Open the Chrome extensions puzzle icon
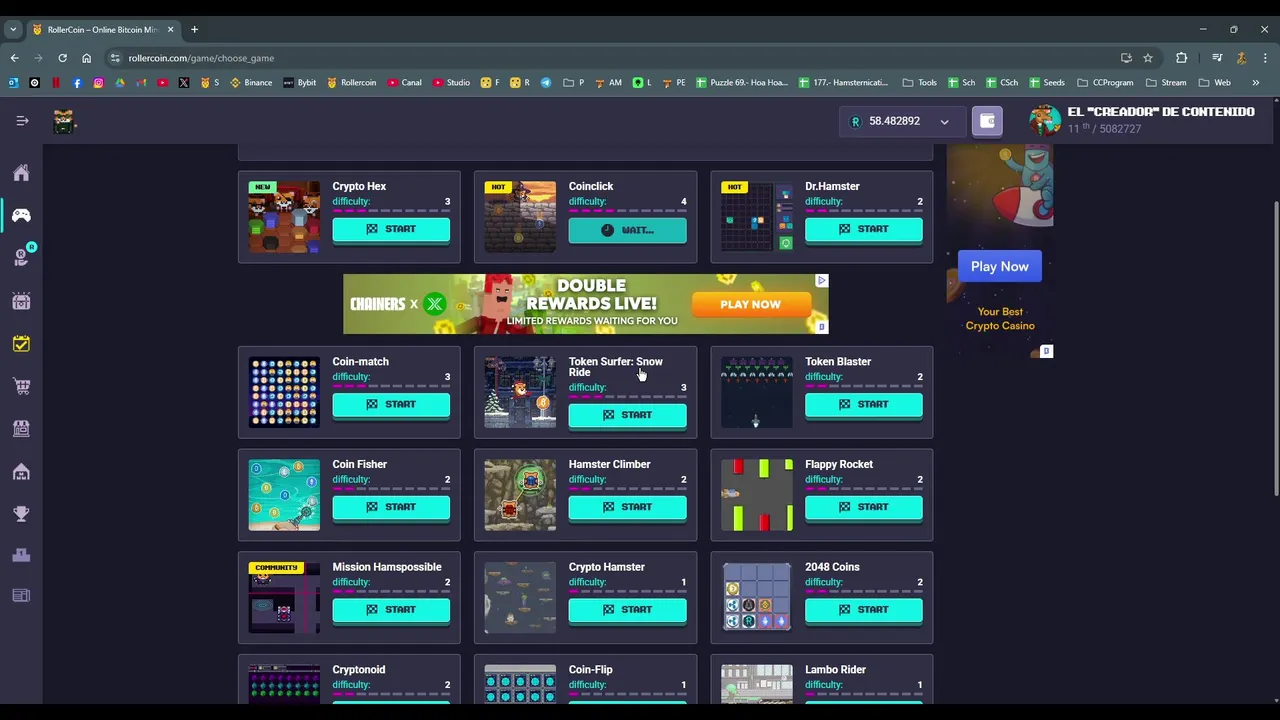 coord(1181,58)
